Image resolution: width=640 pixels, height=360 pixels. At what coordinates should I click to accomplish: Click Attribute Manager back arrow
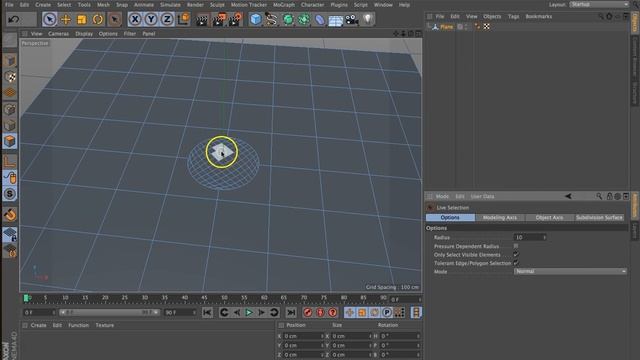pyautogui.click(x=568, y=196)
